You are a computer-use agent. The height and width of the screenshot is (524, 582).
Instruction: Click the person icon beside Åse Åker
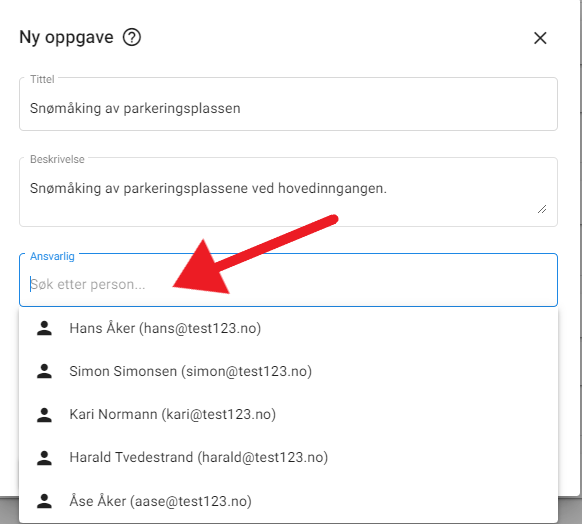coord(44,501)
